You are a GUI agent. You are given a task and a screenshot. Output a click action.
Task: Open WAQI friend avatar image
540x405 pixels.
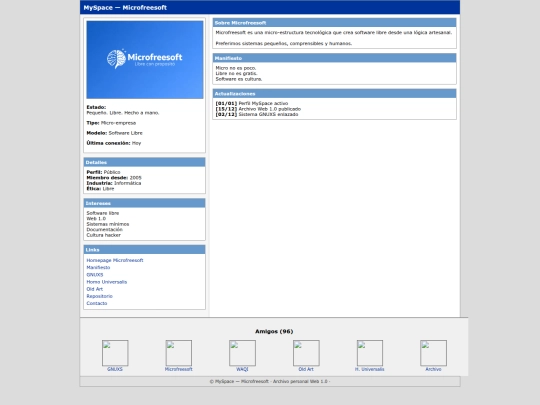(242, 353)
